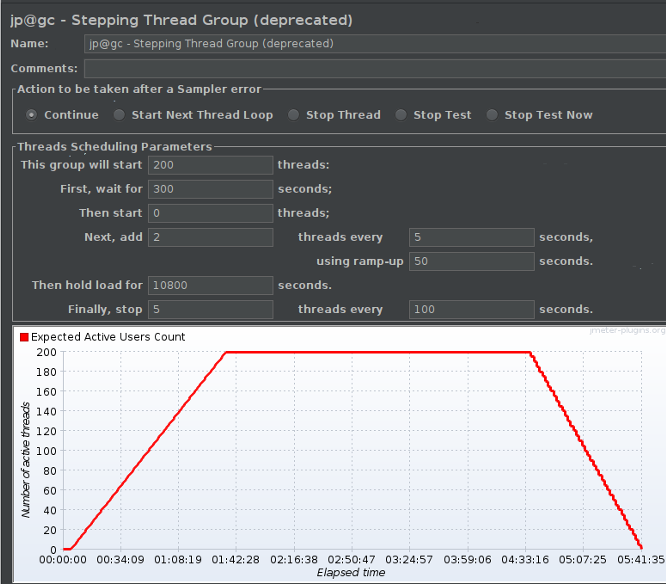Click the 04:33:16 time axis label
The width and height of the screenshot is (666, 585).
tap(525, 560)
